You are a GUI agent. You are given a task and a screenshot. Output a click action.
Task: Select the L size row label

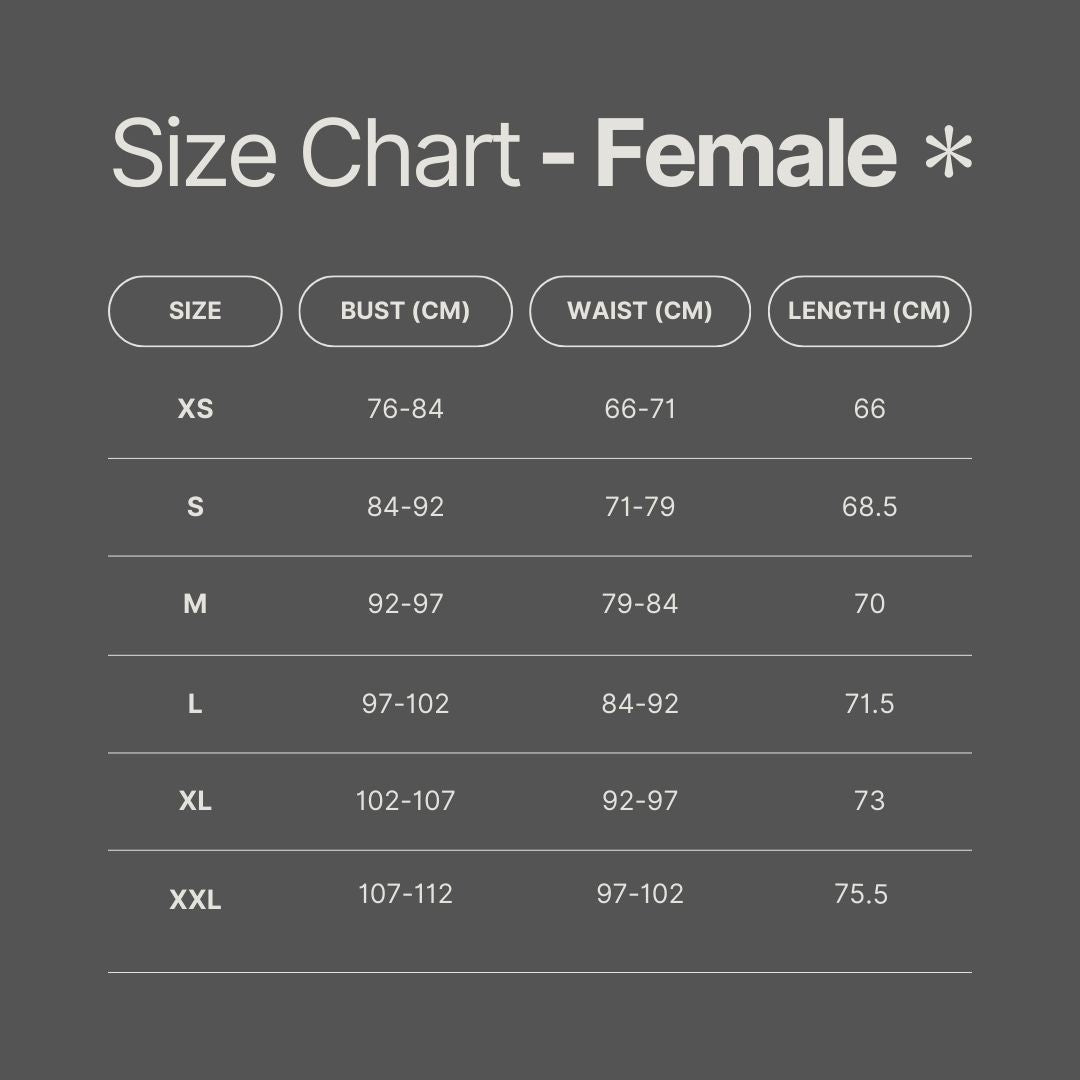(195, 704)
